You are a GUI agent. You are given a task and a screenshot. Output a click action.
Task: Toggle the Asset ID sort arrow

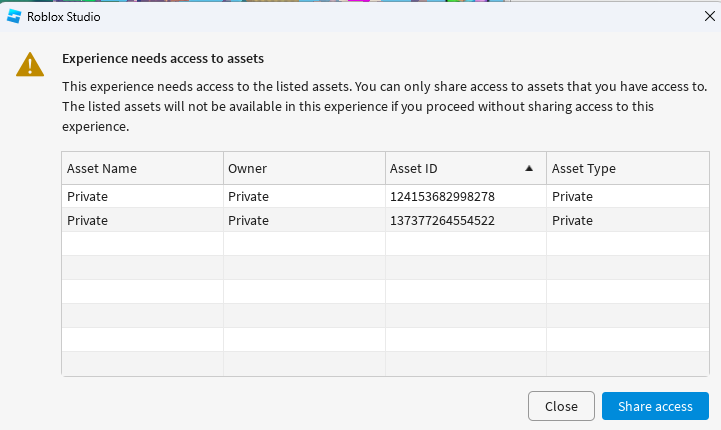click(x=529, y=169)
